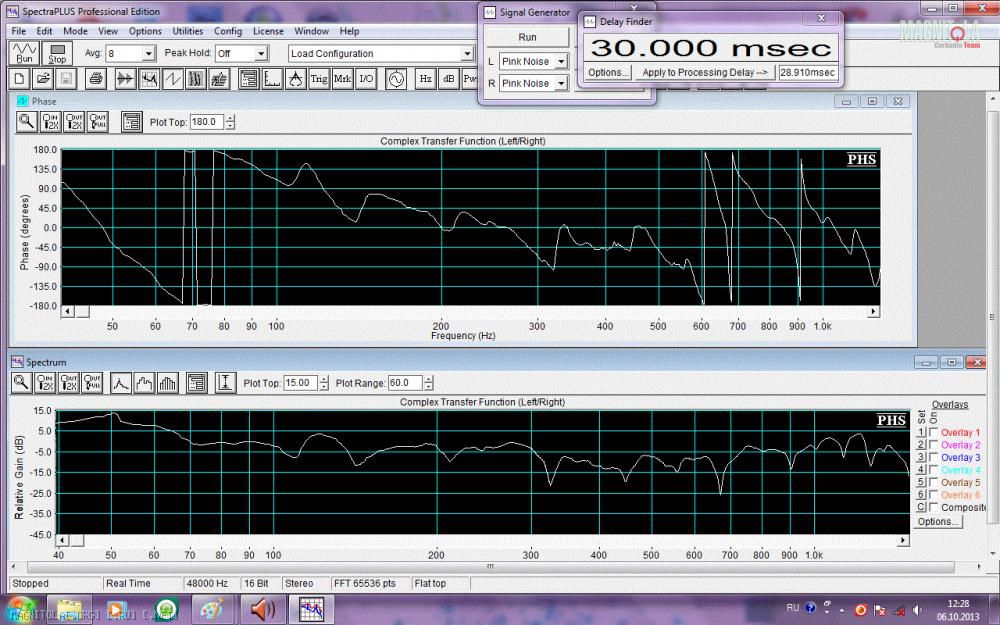Image resolution: width=1000 pixels, height=625 pixels.
Task: Open the Spectrogram view icon
Action: pyautogui.click(x=196, y=79)
